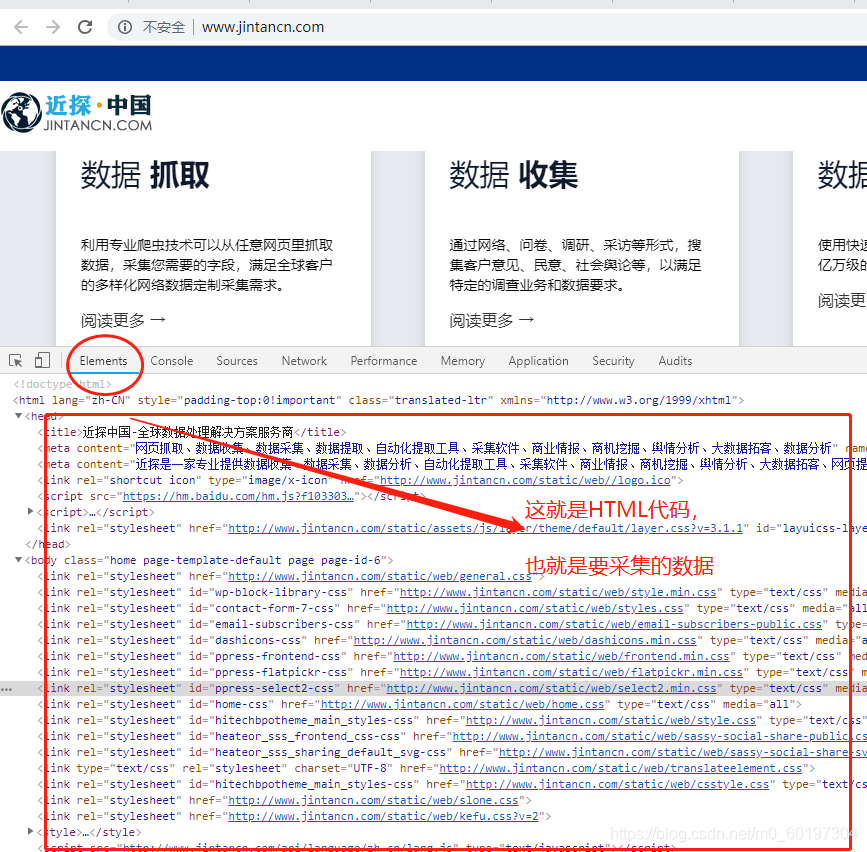
Task: Click the 数据抓取 description paragraph text
Action: point(207,265)
